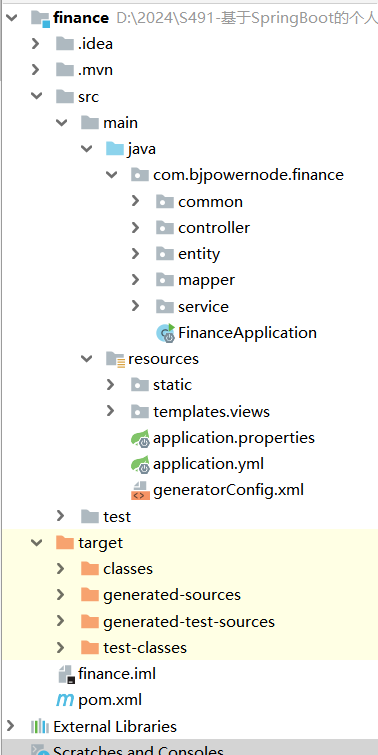Expand the static folder chevron

pos(110,384)
